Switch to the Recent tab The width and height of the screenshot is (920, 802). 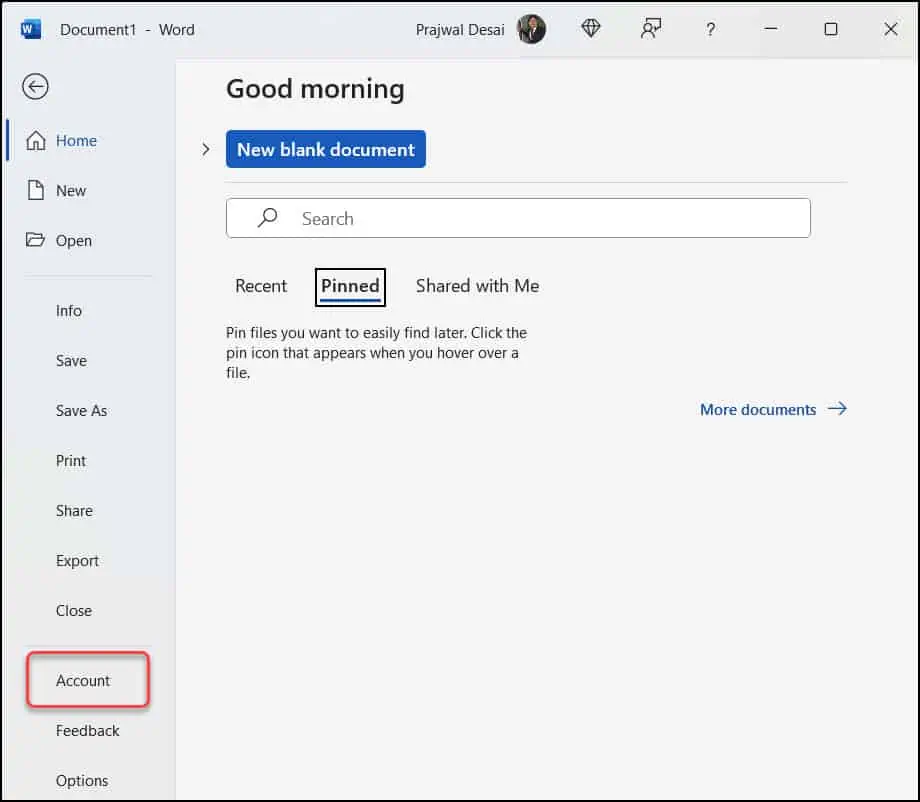(261, 286)
